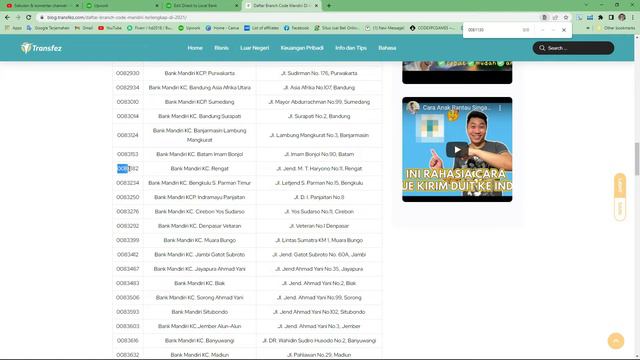Click Bank Mandiri KC Bandung Asia Afrika Utara
Image resolution: width=640 pixels, height=360 pixels.
click(x=200, y=87)
